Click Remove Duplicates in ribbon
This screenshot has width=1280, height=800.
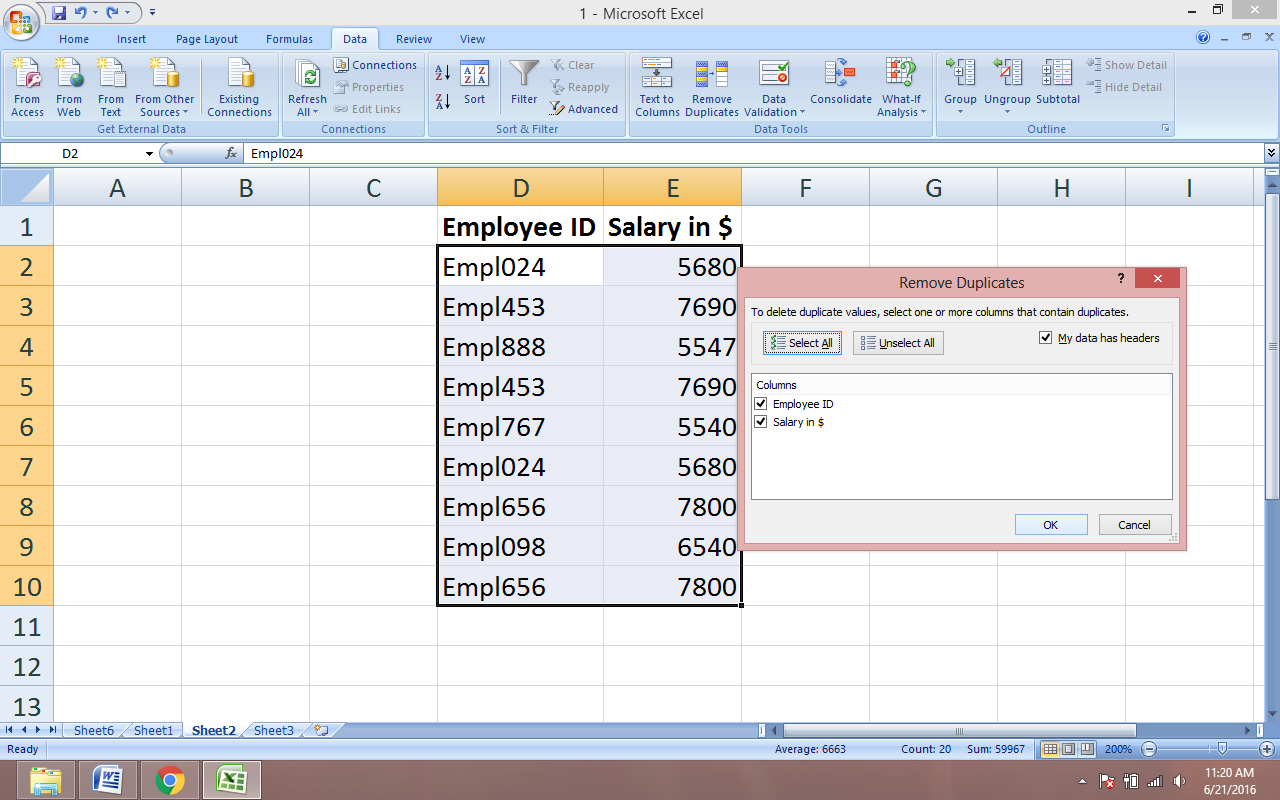712,88
